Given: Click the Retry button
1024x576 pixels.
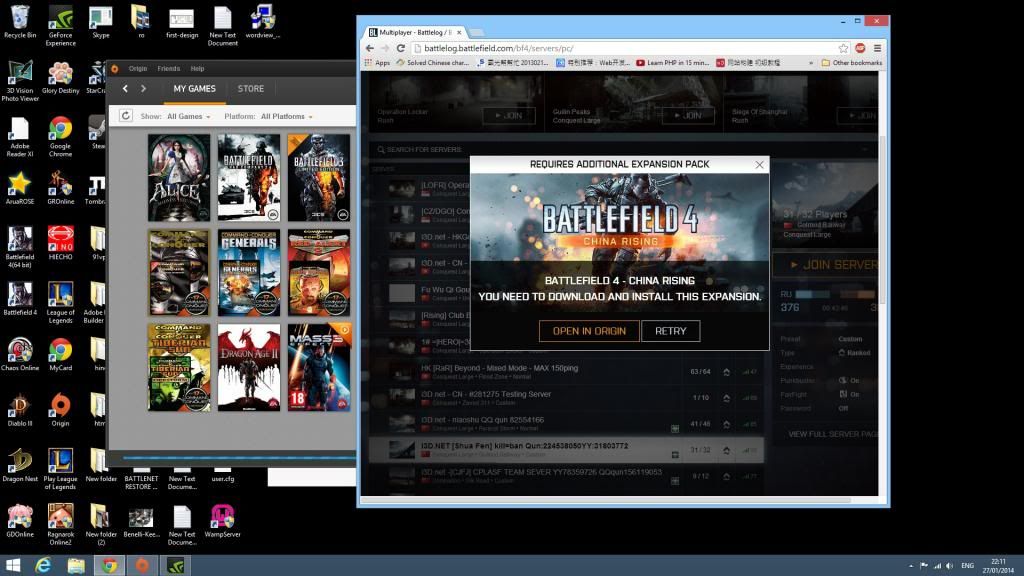Looking at the screenshot, I should (x=671, y=331).
